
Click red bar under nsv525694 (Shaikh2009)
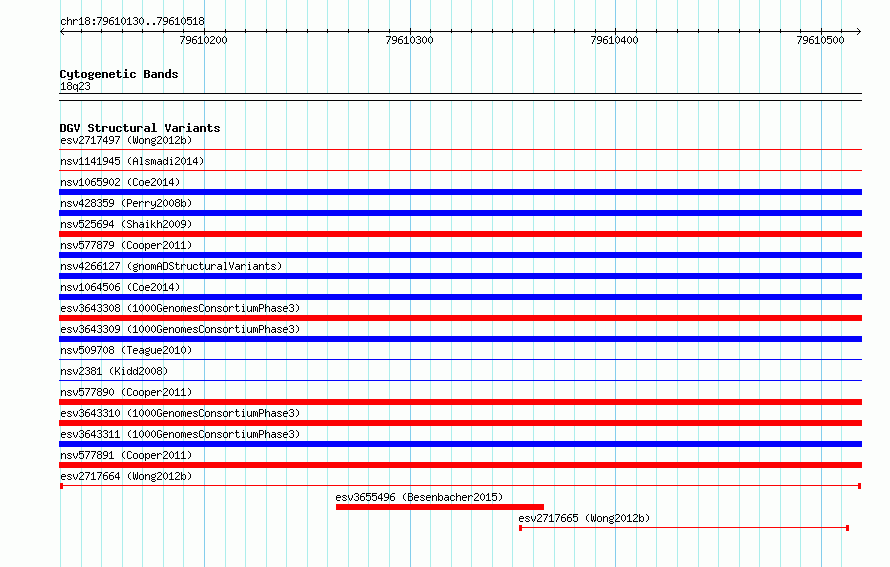coord(460,234)
